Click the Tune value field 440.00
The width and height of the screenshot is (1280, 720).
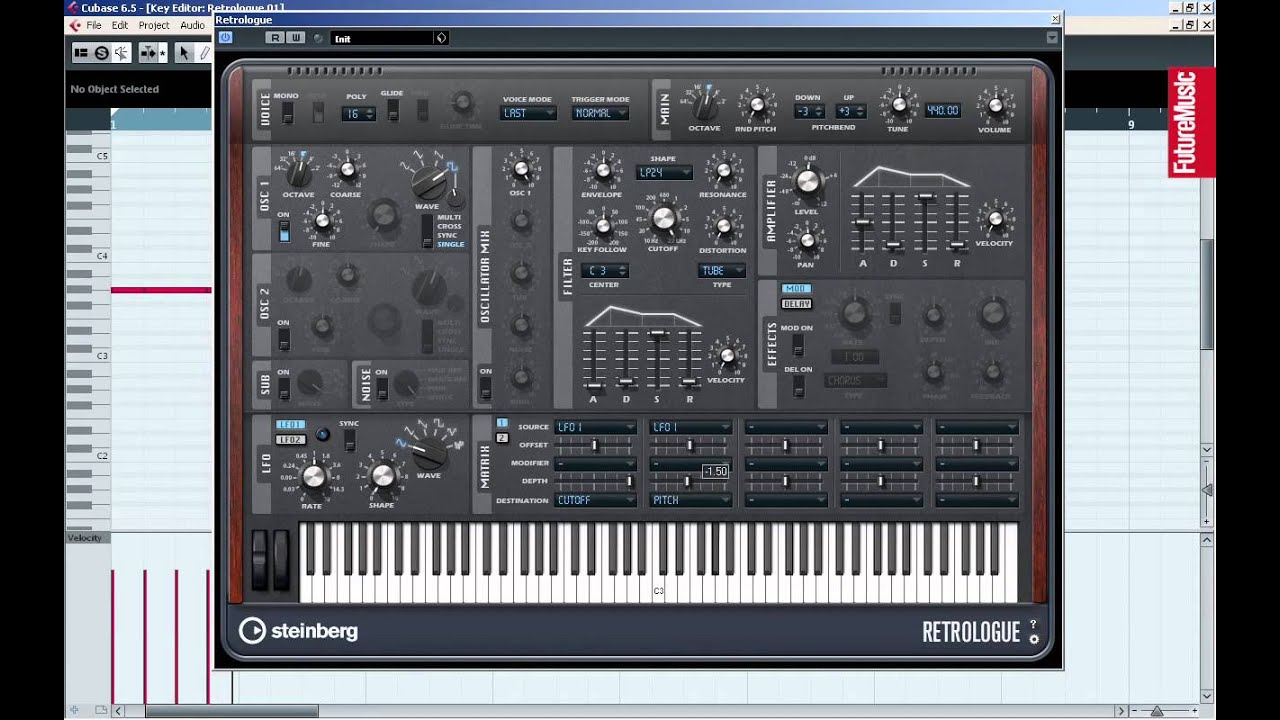click(942, 110)
